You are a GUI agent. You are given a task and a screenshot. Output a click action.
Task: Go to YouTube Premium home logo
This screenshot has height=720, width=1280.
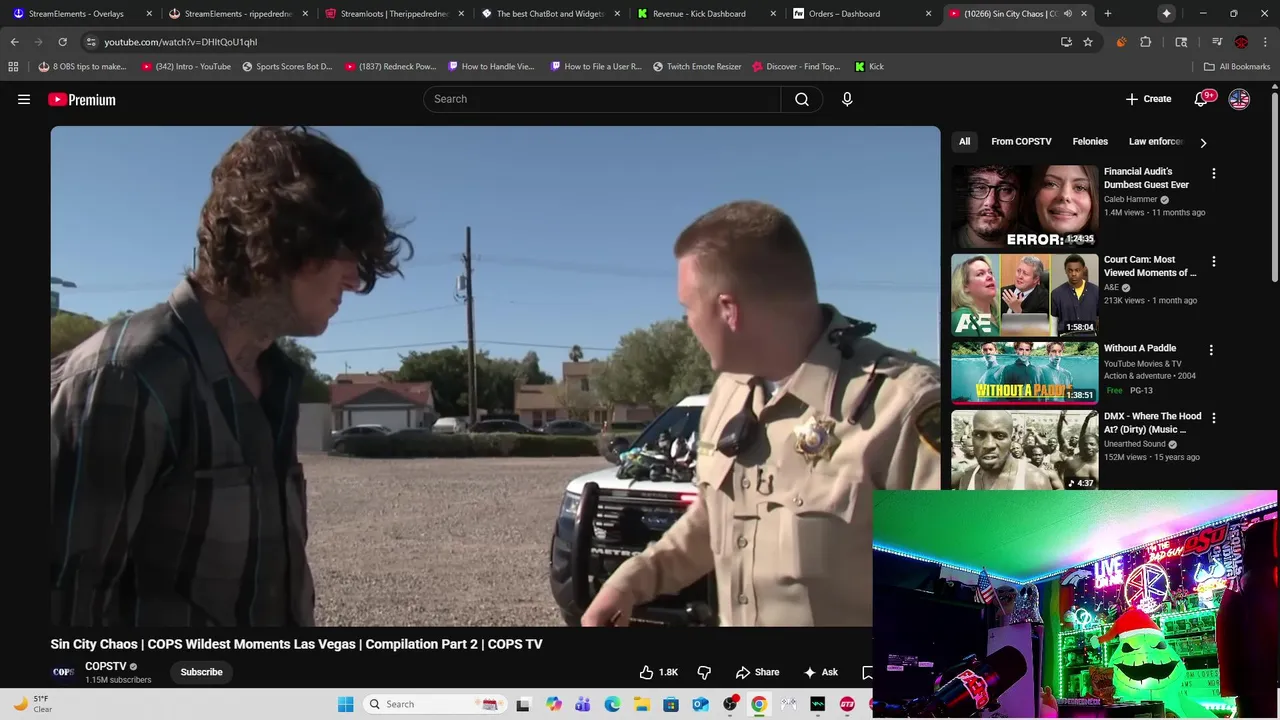pyautogui.click(x=82, y=99)
